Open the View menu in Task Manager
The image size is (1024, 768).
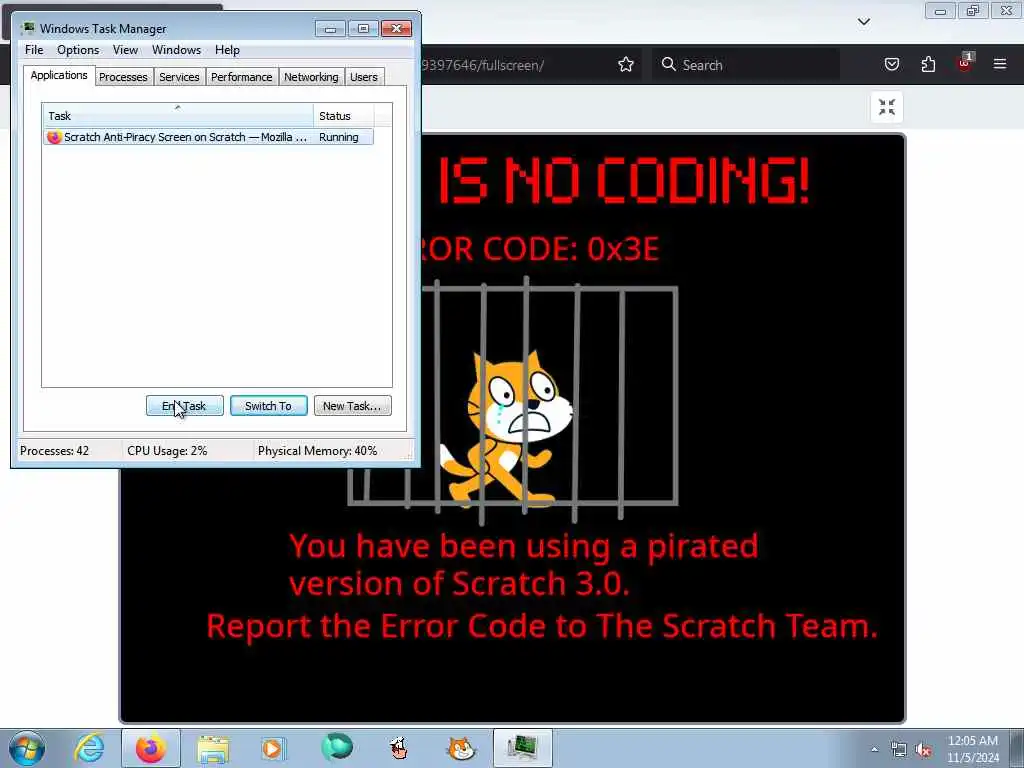(x=125, y=50)
